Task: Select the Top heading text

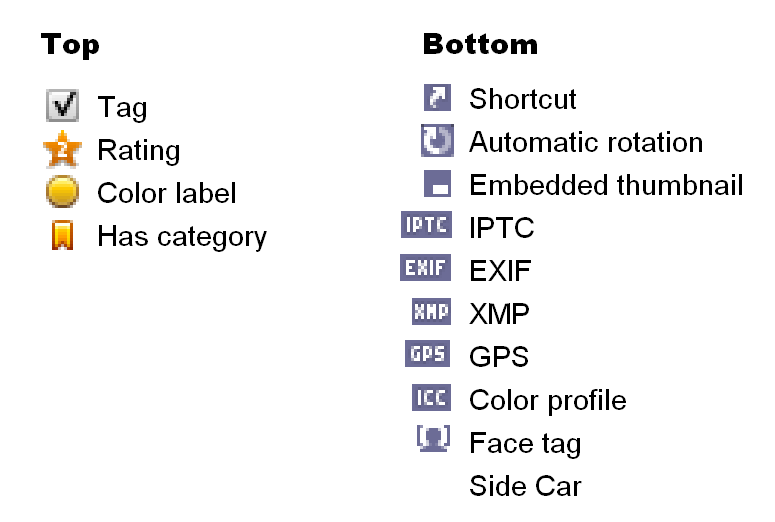Action: point(70,45)
